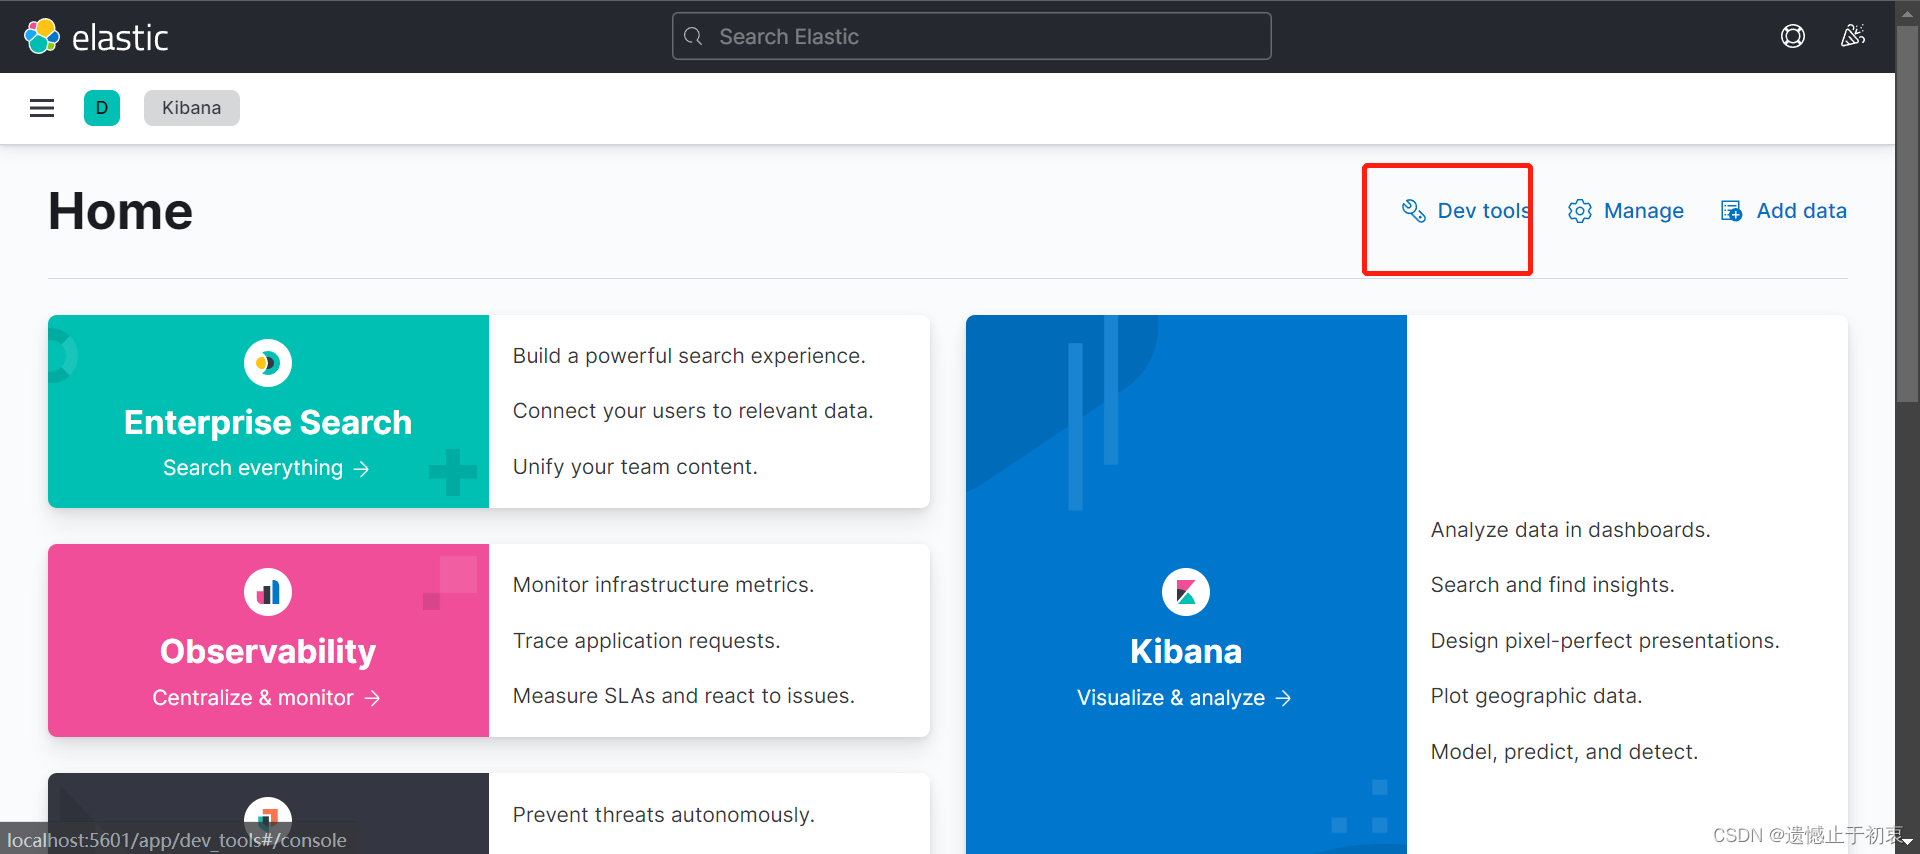Open the hamburger navigation menu
Viewport: 1920px width, 854px height.
pyautogui.click(x=42, y=108)
